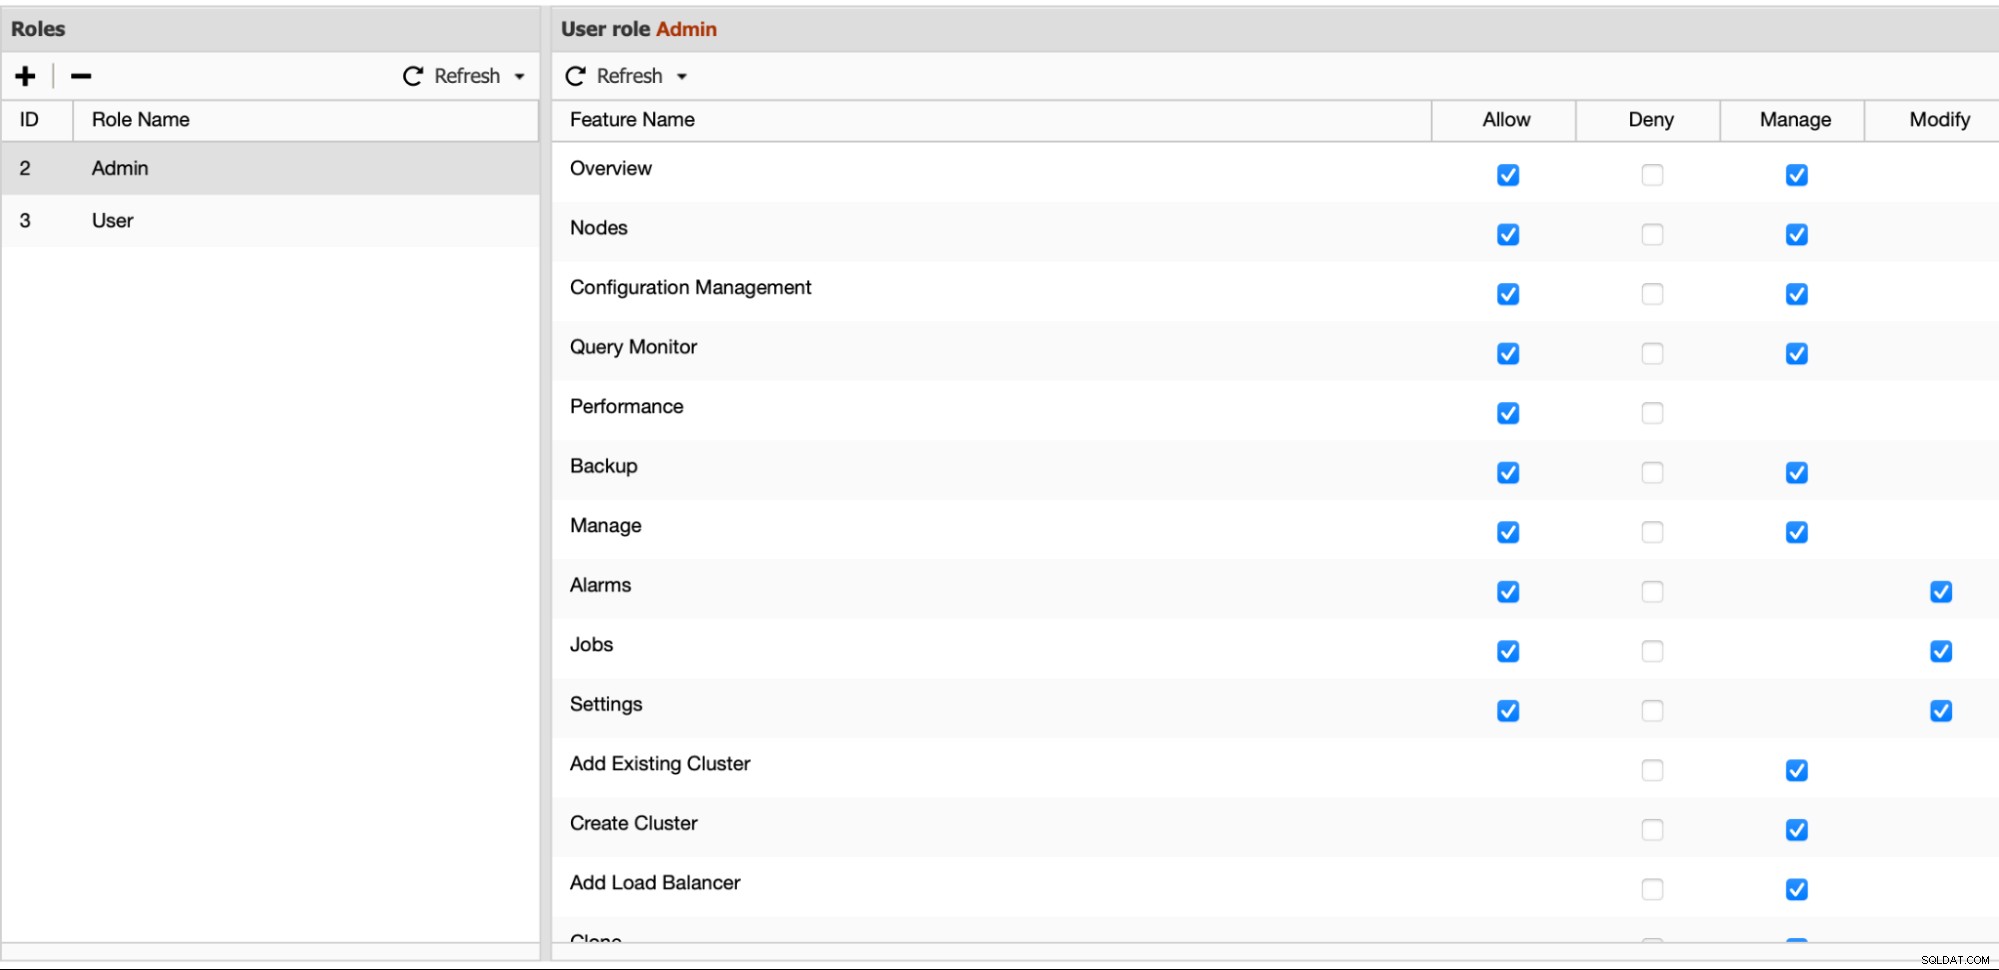Select the User role row
This screenshot has height=970, width=1999.
pyautogui.click(x=270, y=221)
